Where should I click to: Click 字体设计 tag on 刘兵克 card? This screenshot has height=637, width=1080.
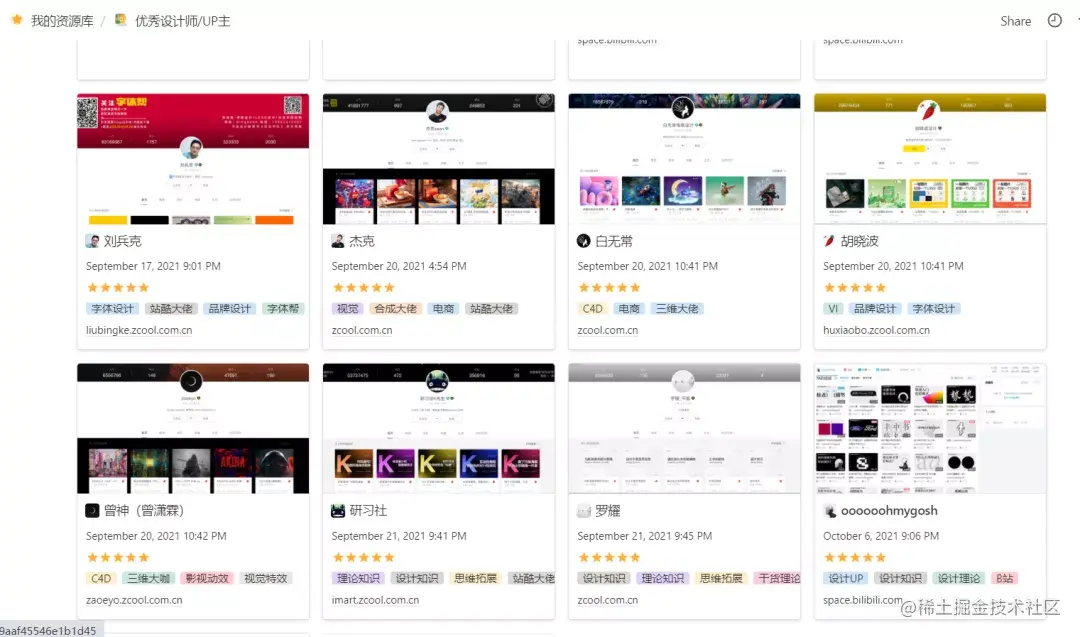click(x=112, y=309)
